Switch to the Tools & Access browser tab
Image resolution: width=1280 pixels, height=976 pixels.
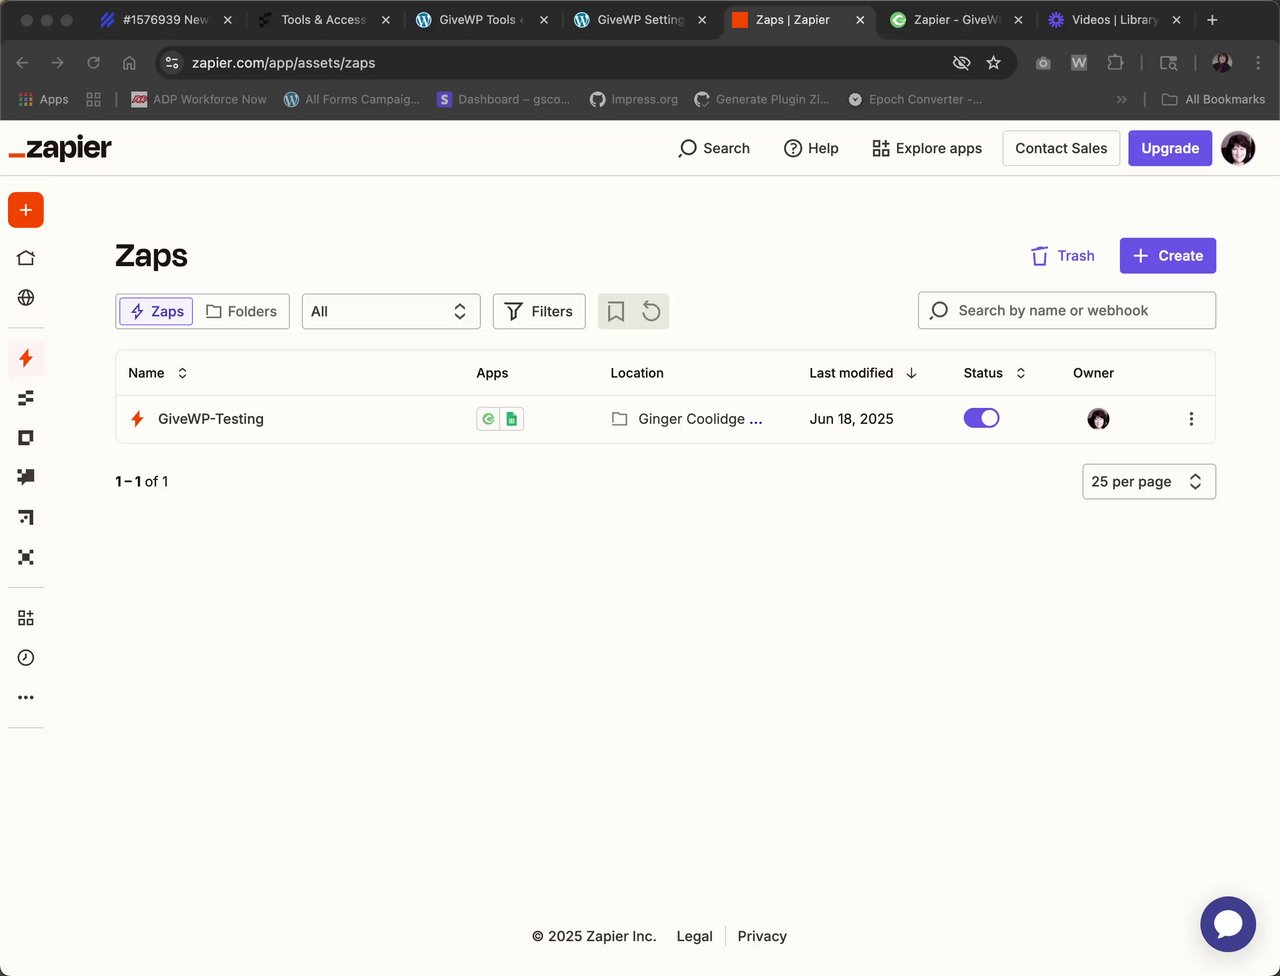(x=324, y=20)
